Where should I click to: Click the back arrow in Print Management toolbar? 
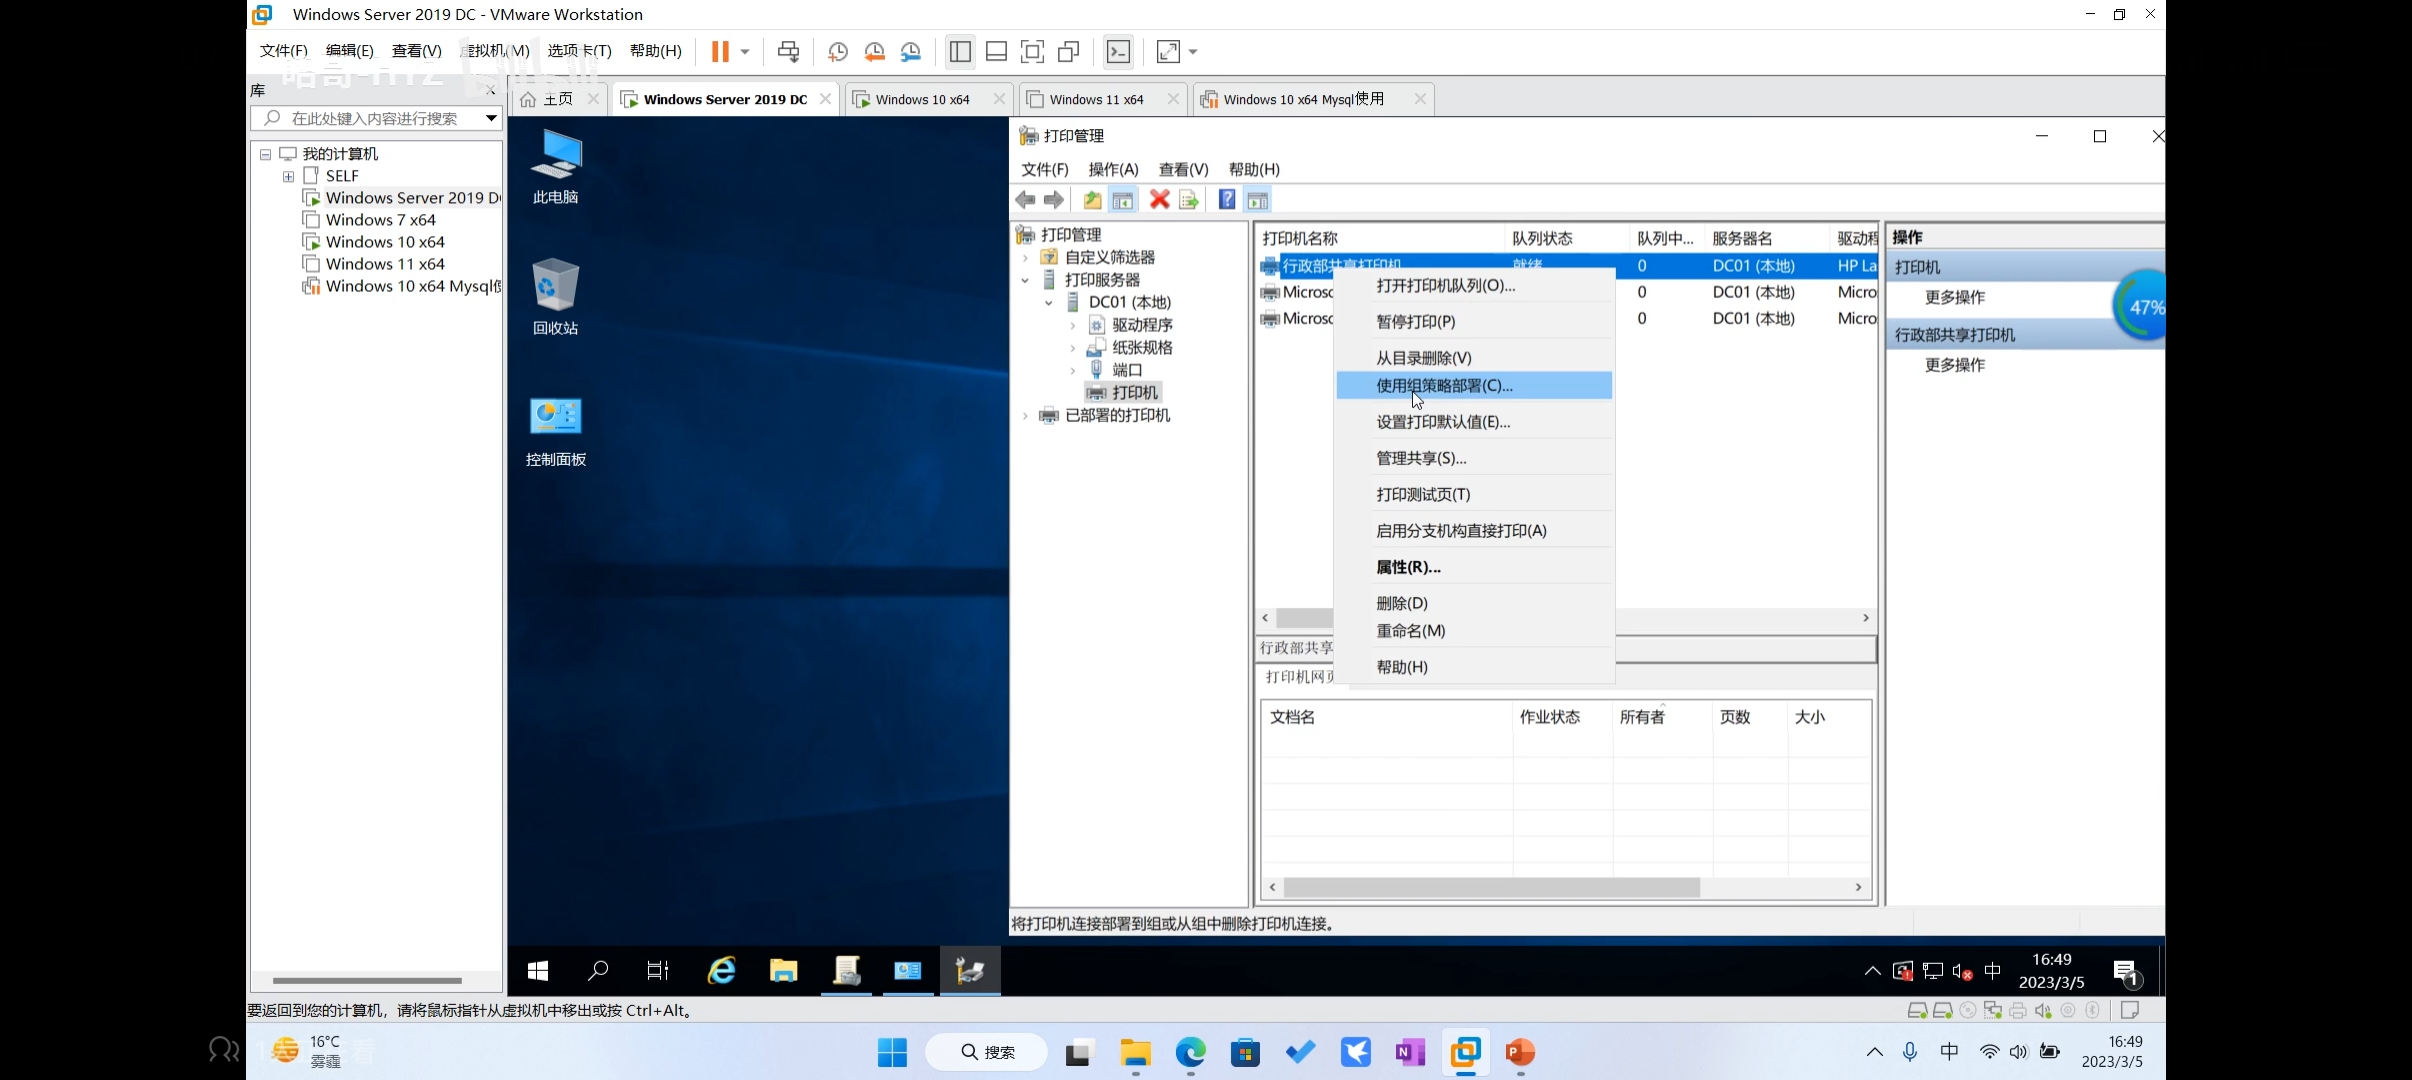point(1025,200)
